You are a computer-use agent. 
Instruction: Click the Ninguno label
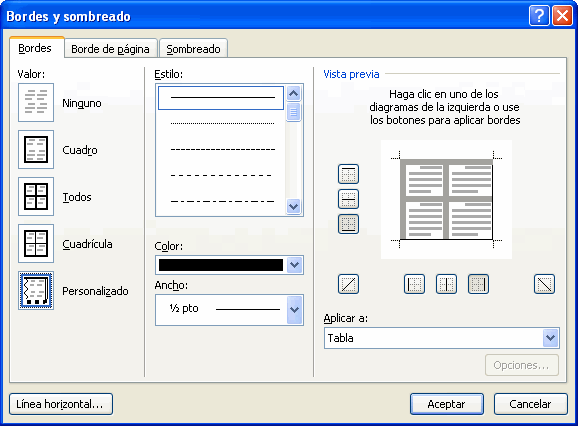pyautogui.click(x=81, y=103)
